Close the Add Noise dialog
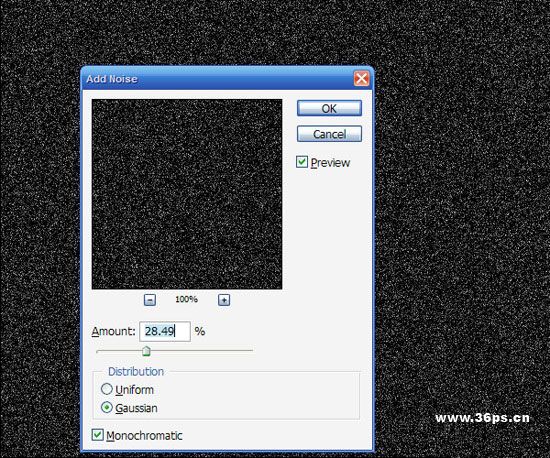Image resolution: width=550 pixels, height=458 pixels. click(361, 79)
